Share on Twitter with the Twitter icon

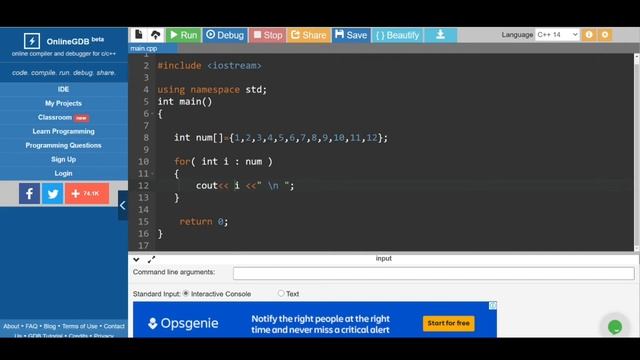coord(52,193)
